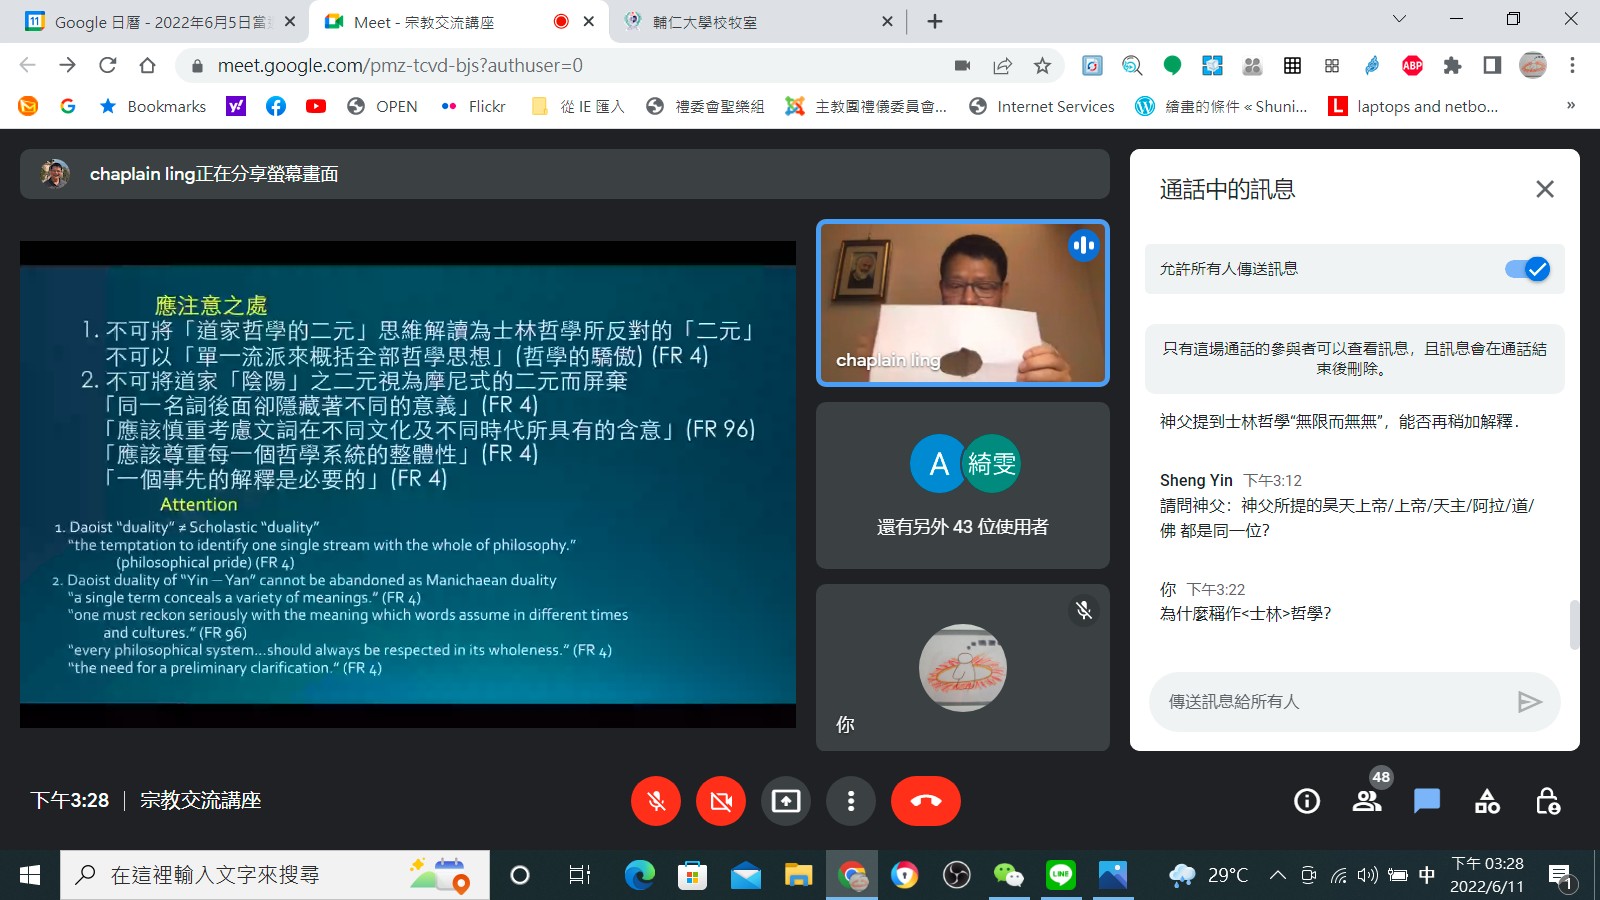Open meeting details info icon

point(1306,801)
